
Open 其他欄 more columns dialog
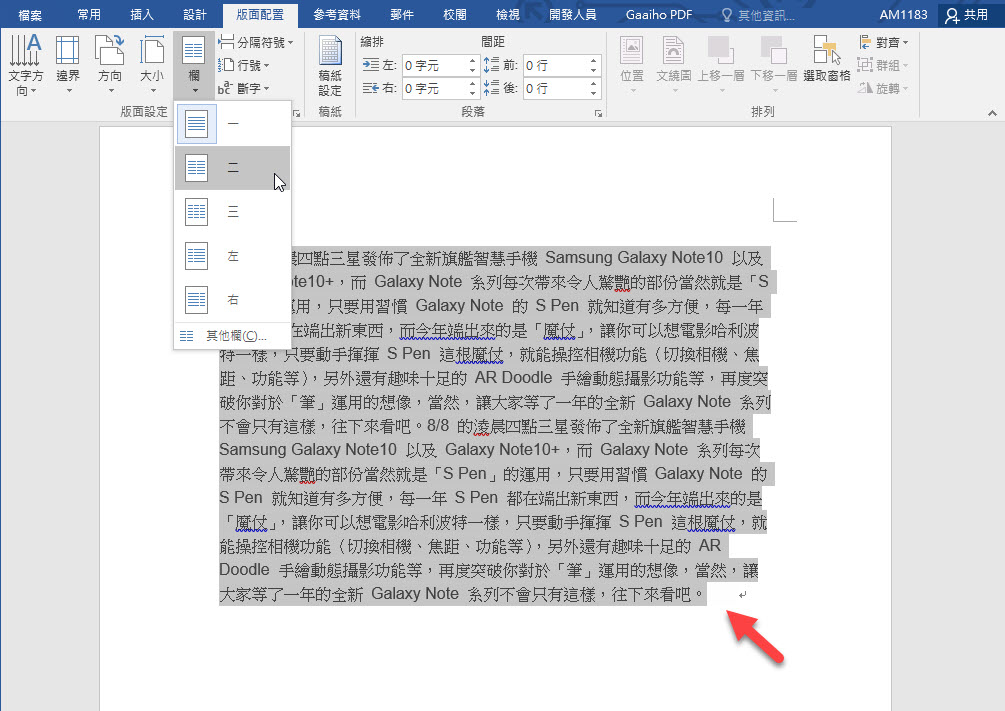pos(232,336)
